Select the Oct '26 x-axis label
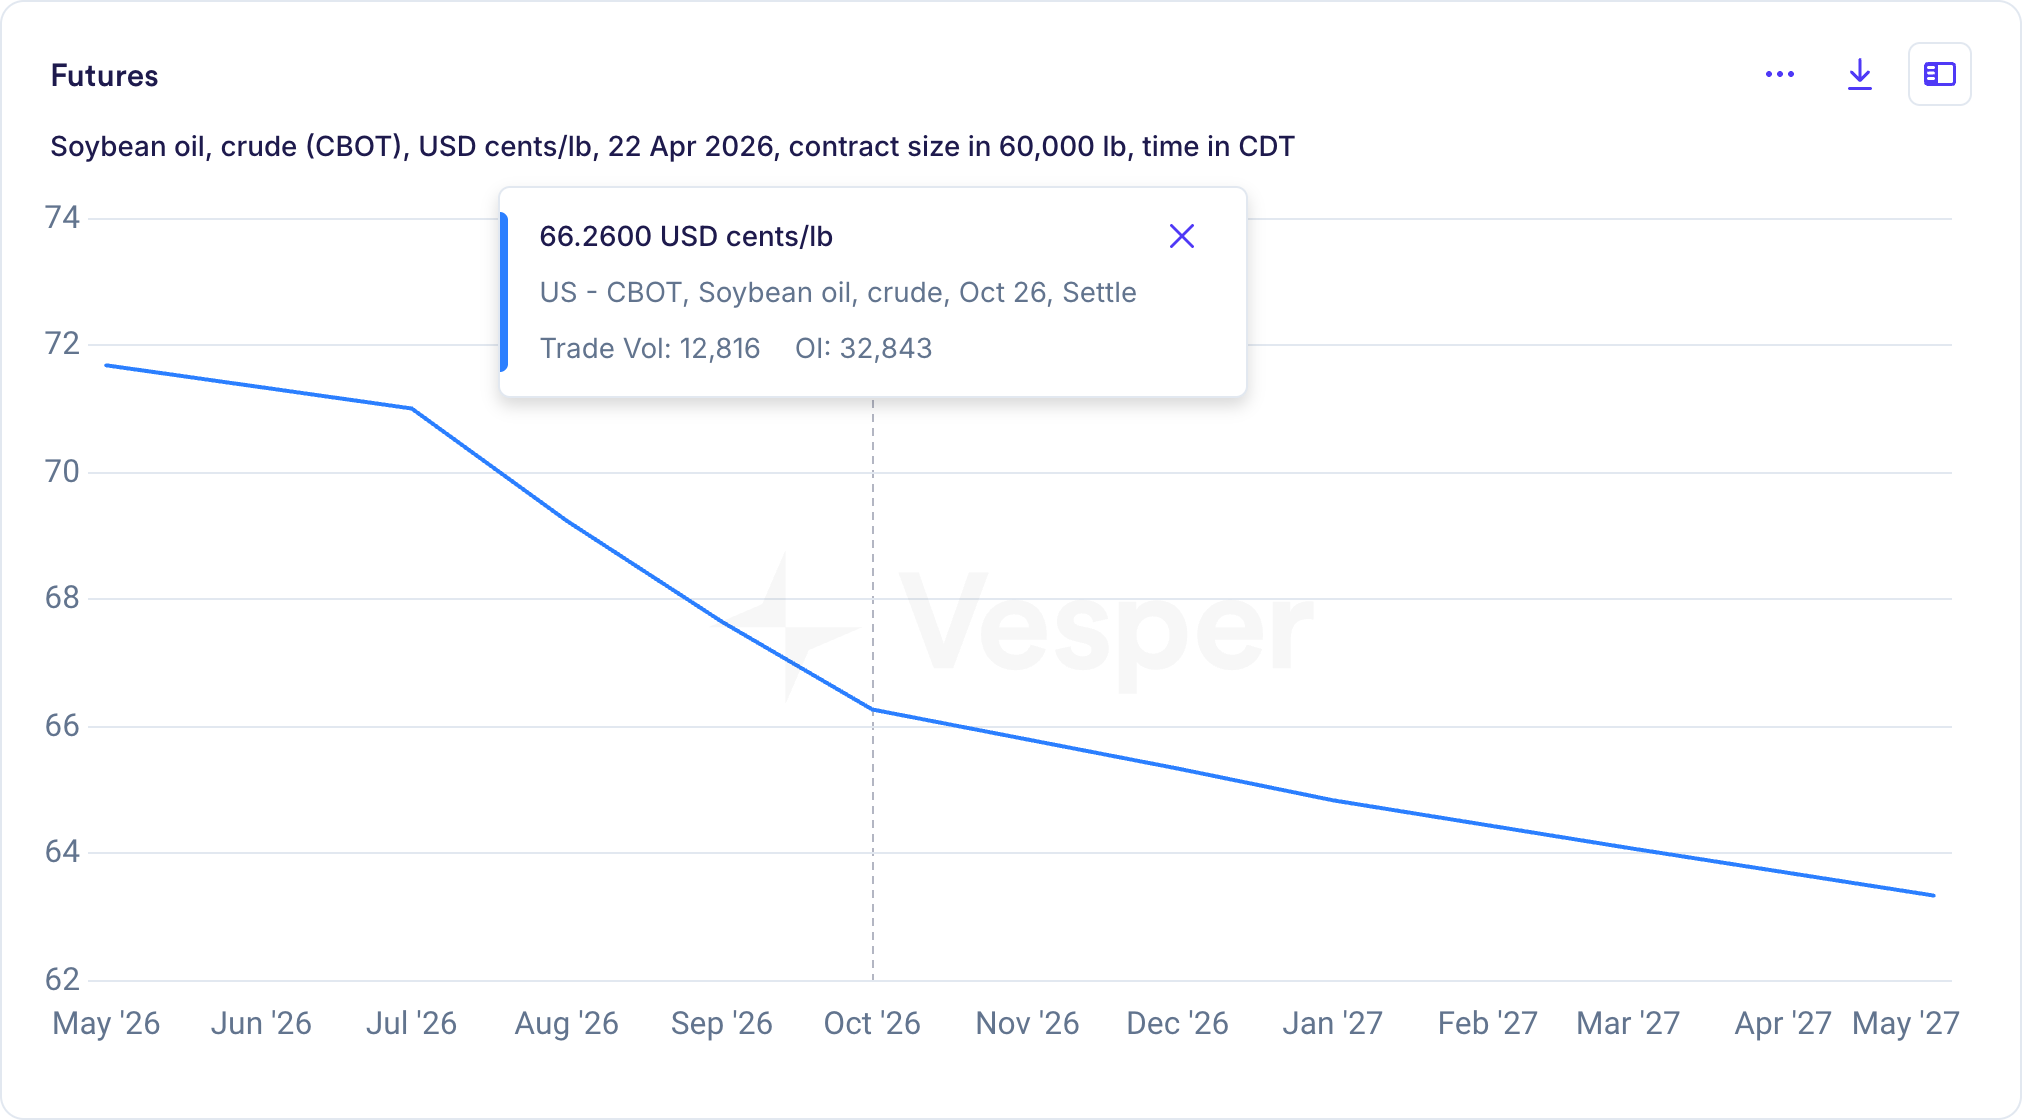Screen dimensions: 2022x1120 872,1024
